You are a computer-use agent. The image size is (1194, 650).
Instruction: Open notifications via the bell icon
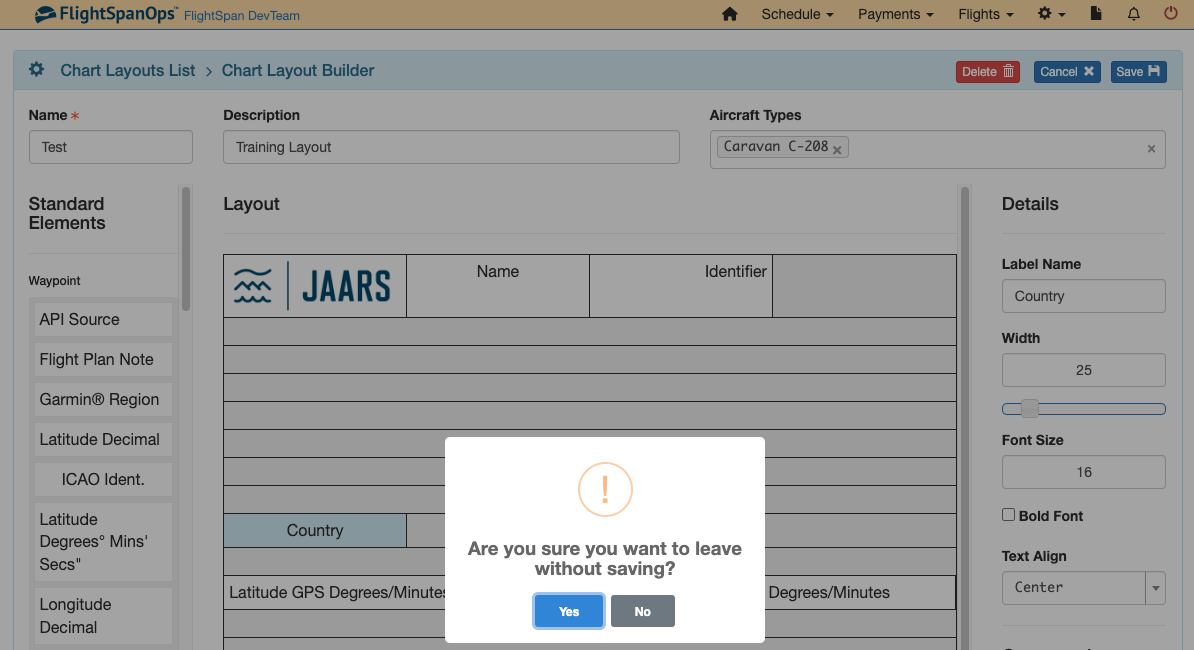click(1132, 14)
